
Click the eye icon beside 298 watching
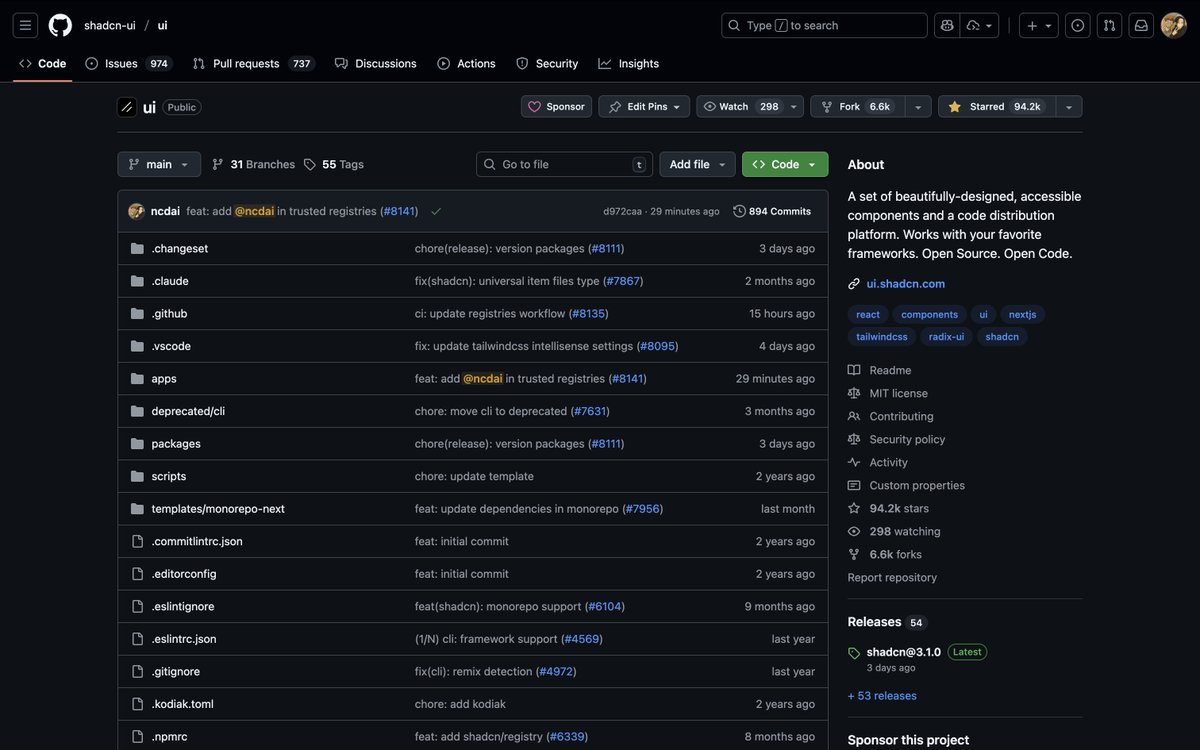[854, 531]
